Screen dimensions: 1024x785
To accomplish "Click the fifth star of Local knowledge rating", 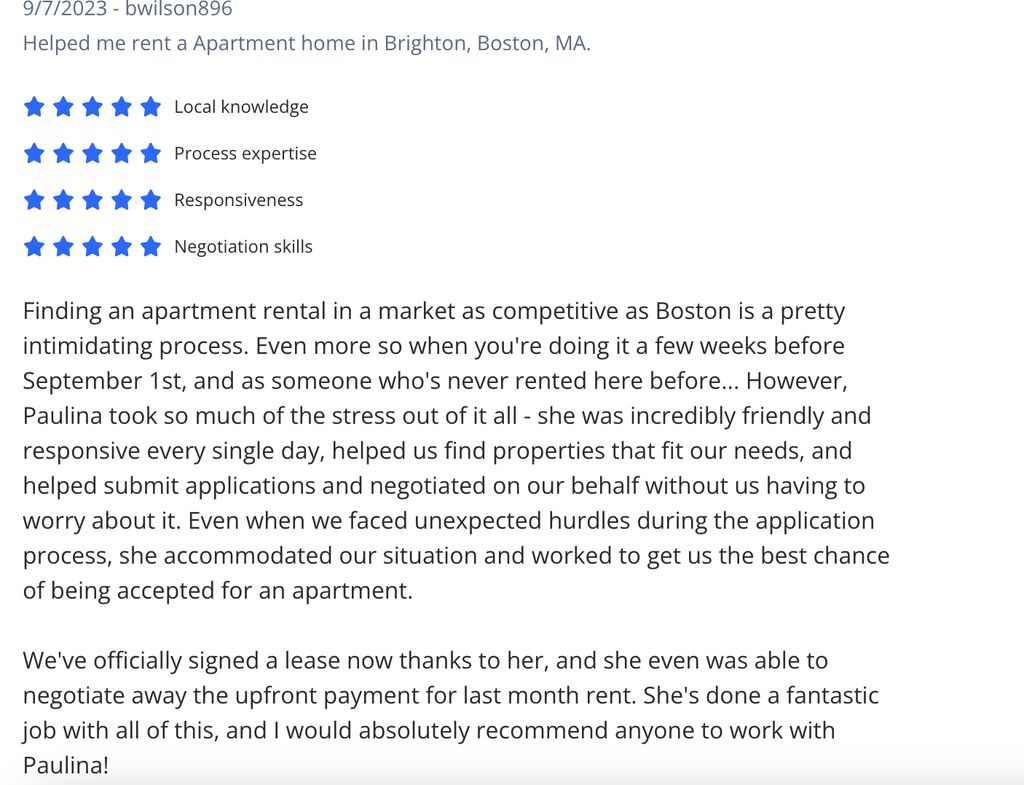I will click(151, 106).
